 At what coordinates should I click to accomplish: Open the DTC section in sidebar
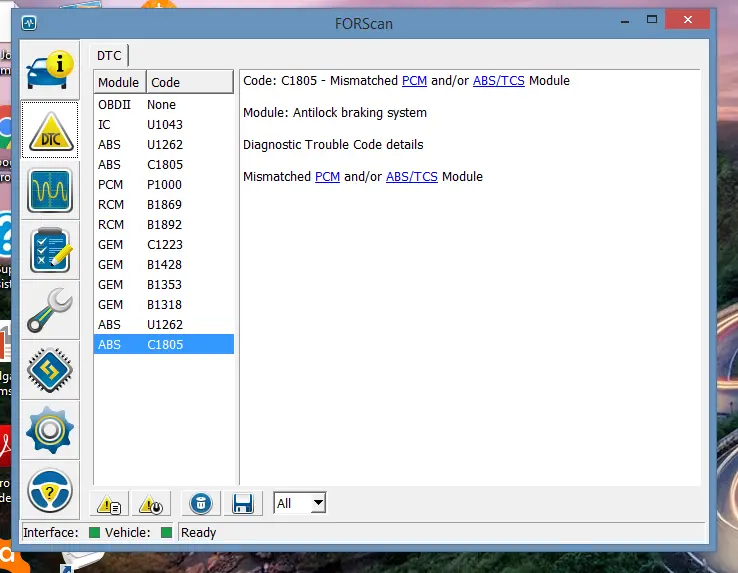tap(50, 130)
